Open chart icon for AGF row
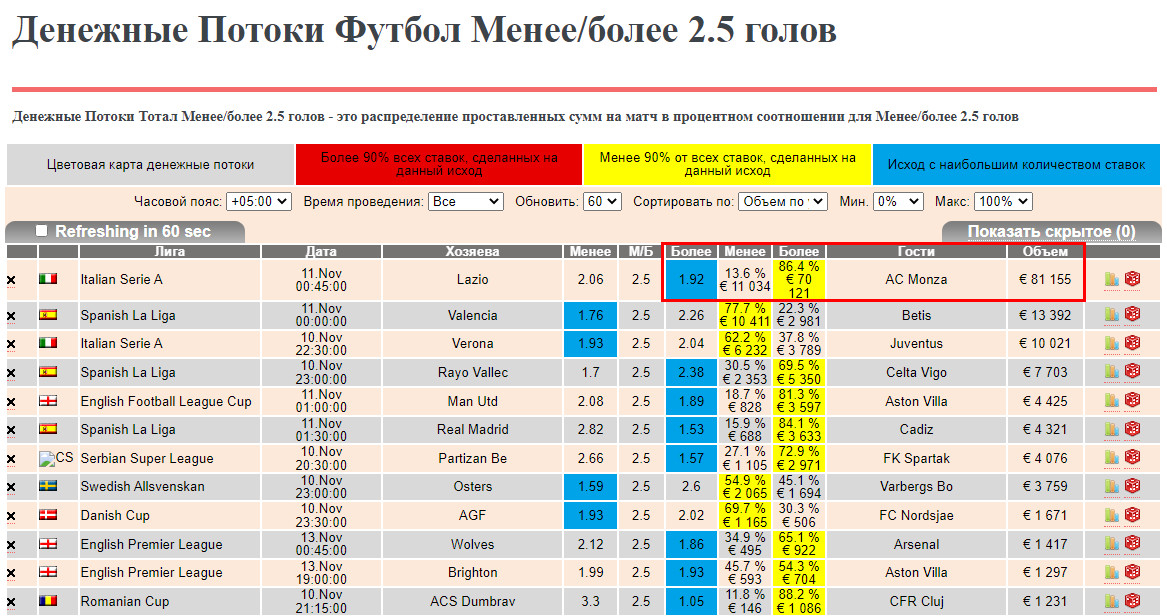1167x616 pixels. point(1111,516)
